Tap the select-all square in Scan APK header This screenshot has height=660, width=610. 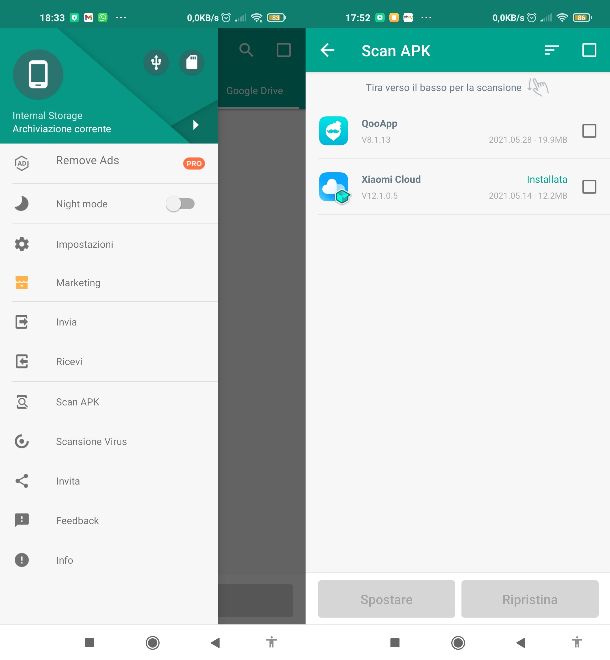(x=589, y=50)
